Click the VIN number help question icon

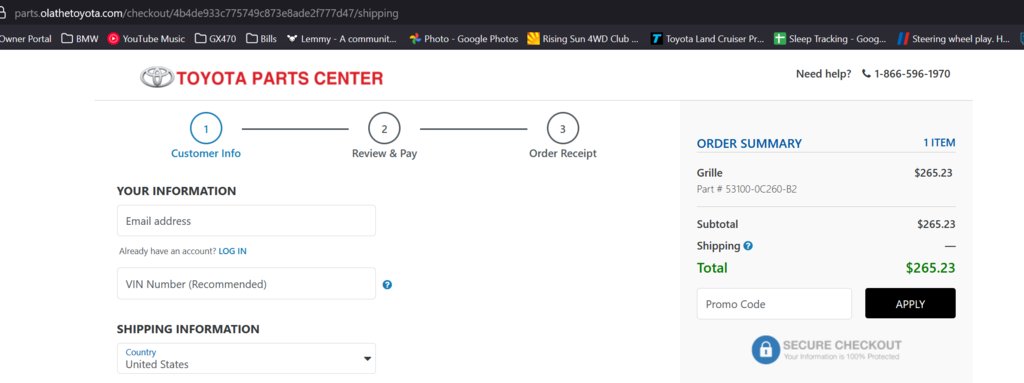tap(387, 284)
